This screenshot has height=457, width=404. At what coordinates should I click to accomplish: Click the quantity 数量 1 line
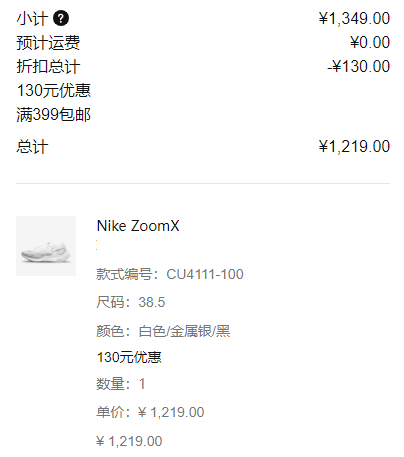121,384
